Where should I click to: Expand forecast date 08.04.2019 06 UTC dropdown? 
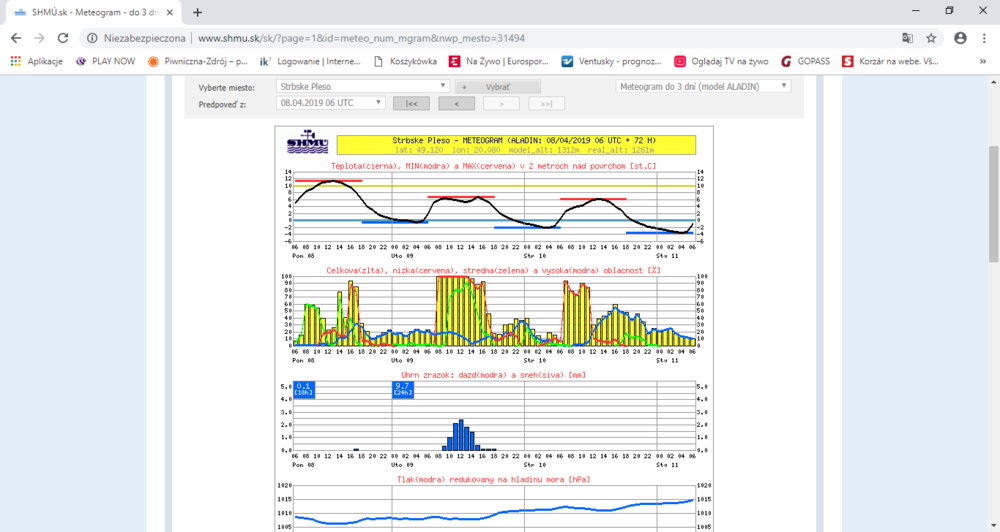[x=330, y=103]
